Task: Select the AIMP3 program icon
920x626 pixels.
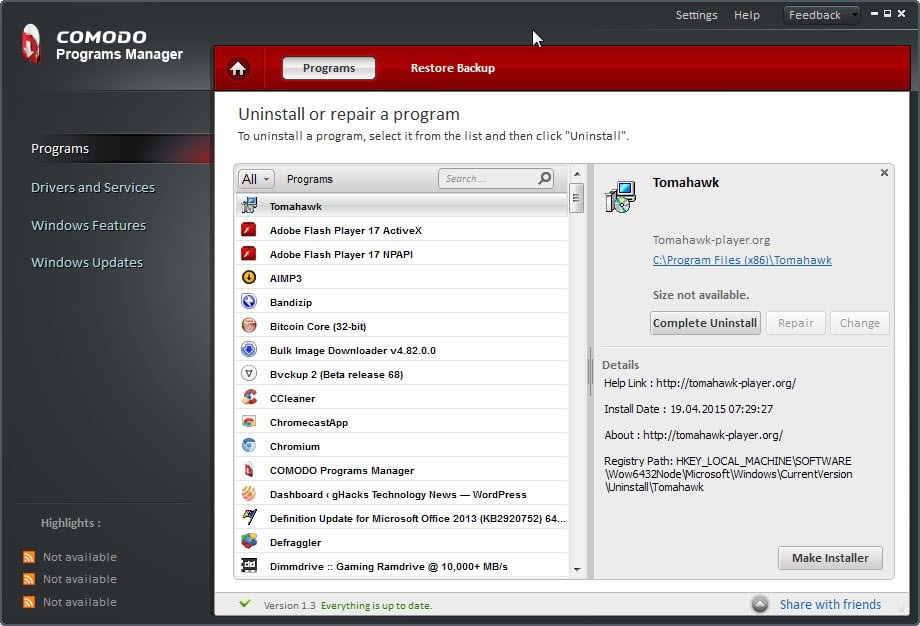Action: click(249, 278)
